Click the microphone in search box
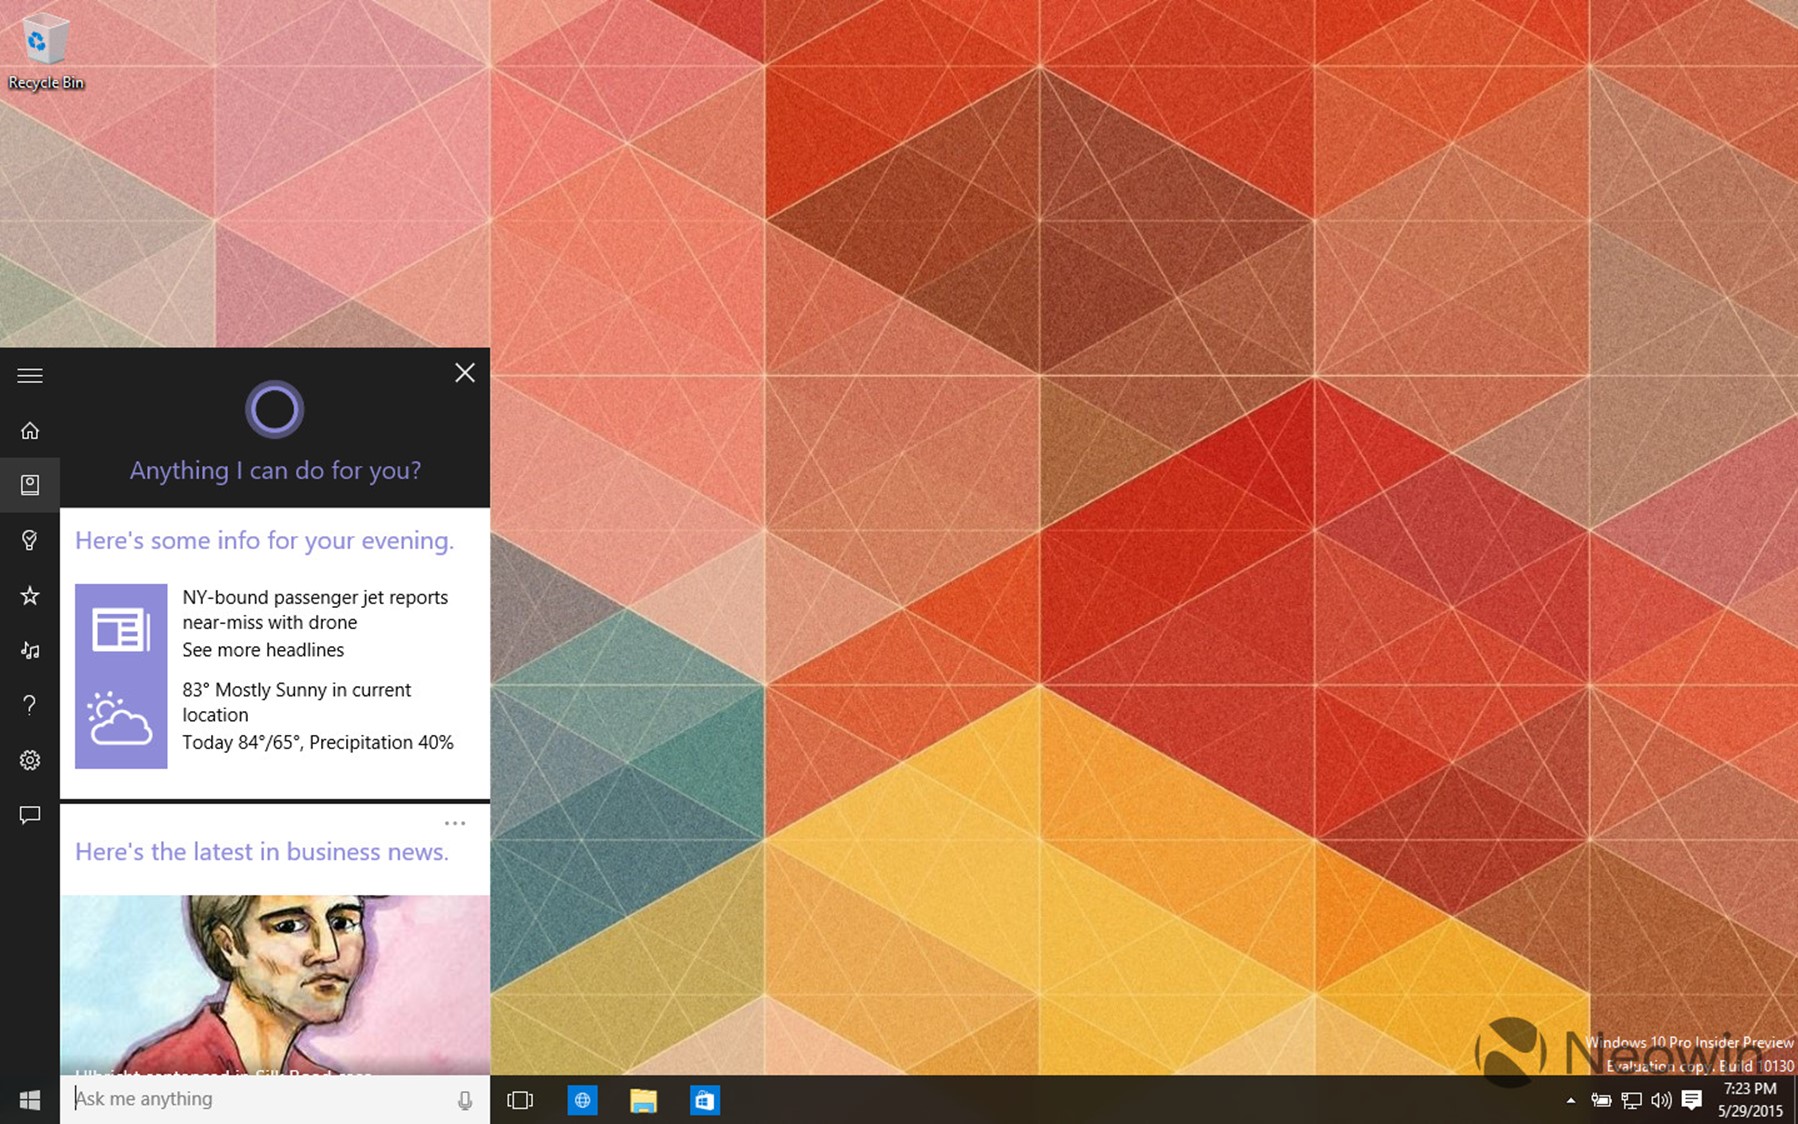Image resolution: width=1798 pixels, height=1124 pixels. 464,1100
